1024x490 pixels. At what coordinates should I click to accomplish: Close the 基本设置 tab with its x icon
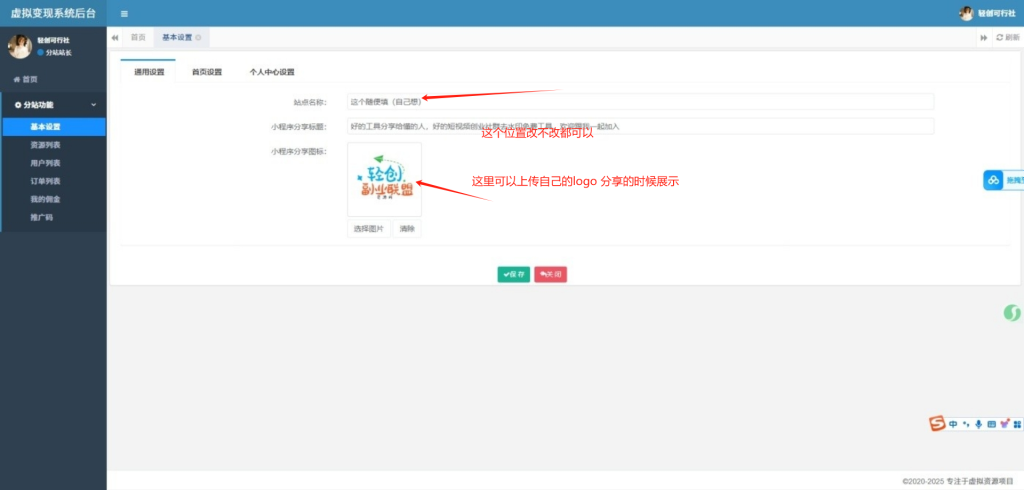(198, 37)
